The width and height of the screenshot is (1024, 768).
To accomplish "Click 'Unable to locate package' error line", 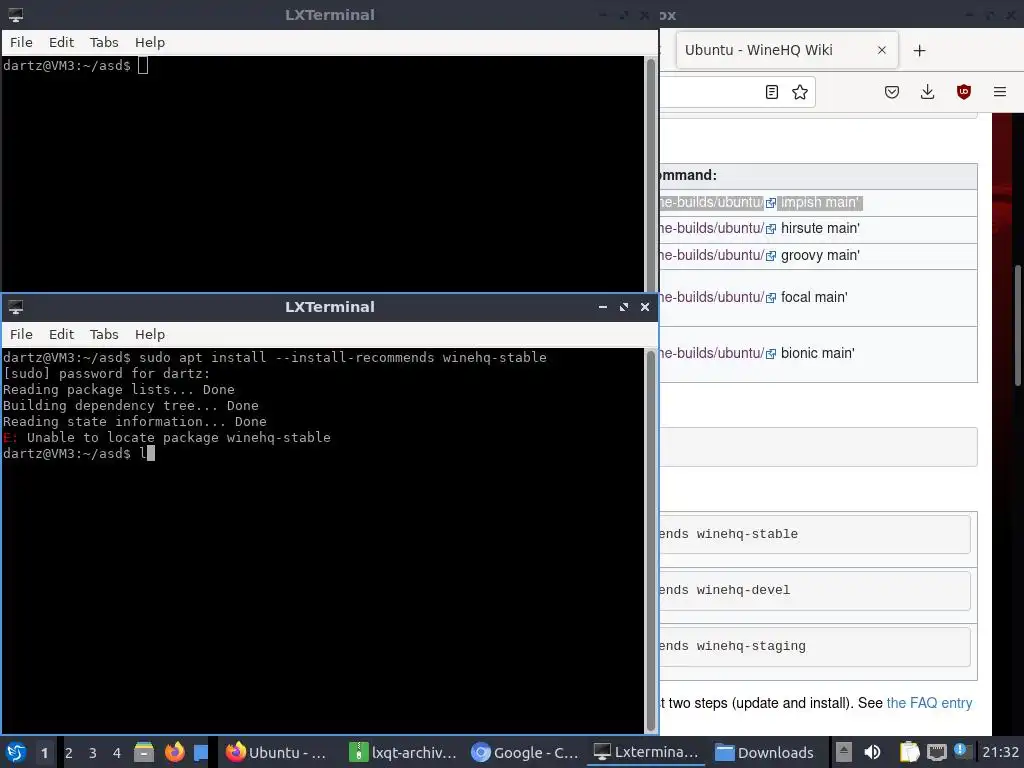I will (167, 438).
